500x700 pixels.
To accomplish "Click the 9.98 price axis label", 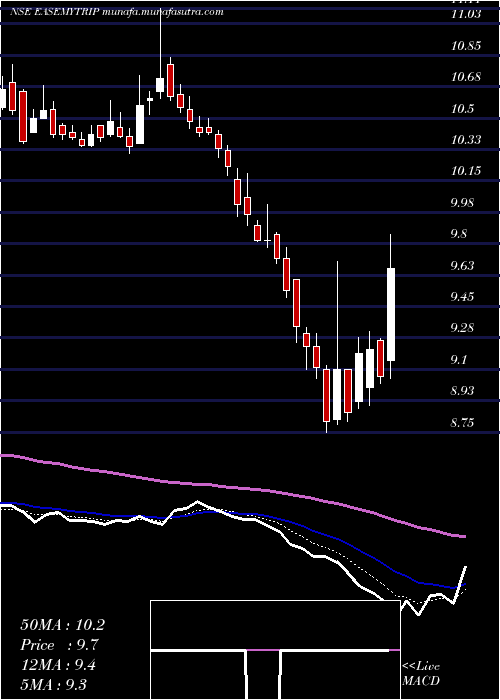I will (463, 203).
